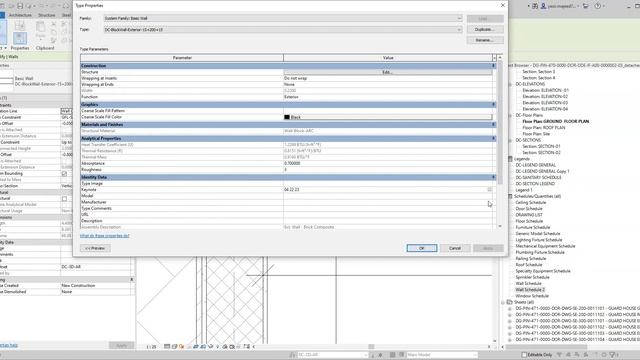Select Door Schedule in Project Browser
640x360 pixels.
529,209
